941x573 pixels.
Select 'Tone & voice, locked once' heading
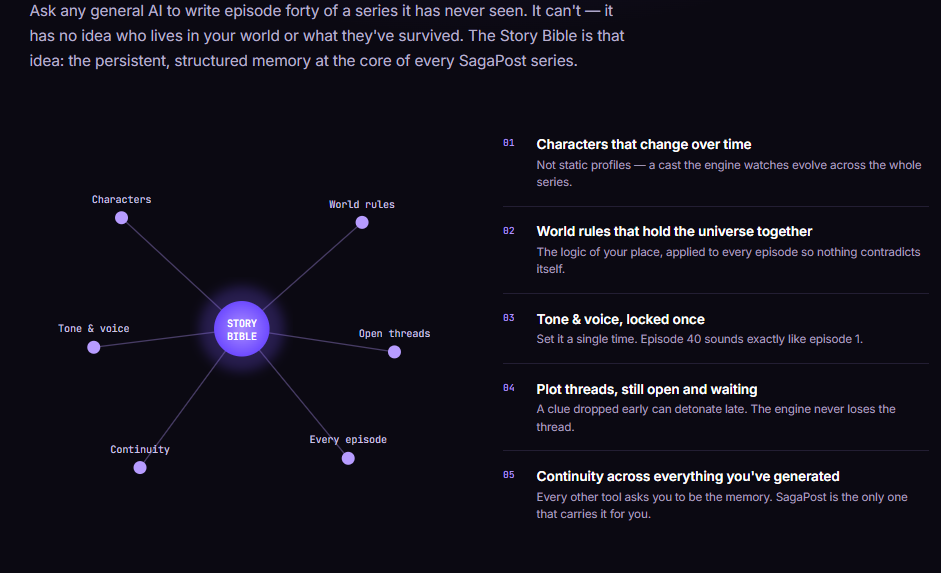(x=620, y=319)
